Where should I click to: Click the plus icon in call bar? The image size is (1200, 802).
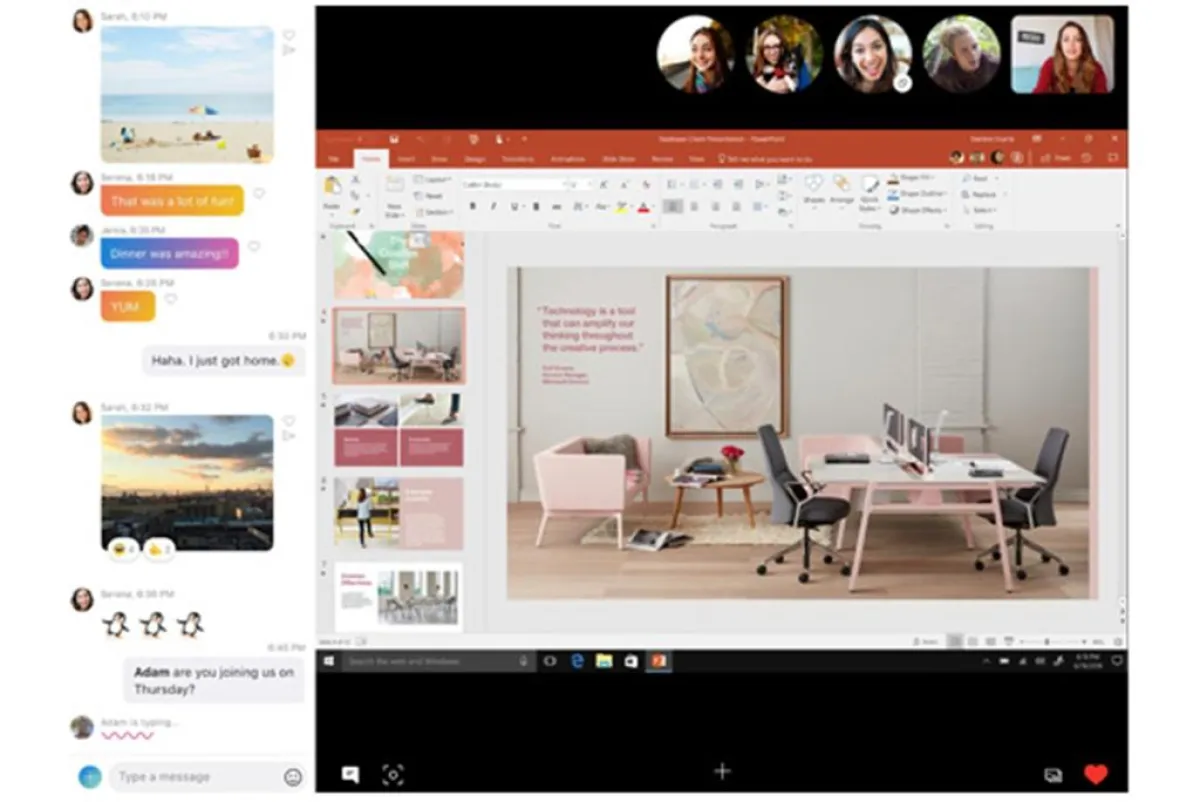coord(722,770)
